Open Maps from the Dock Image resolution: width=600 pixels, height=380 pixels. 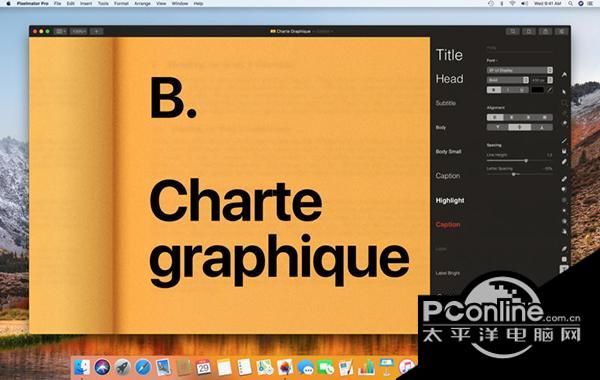tap(264, 367)
